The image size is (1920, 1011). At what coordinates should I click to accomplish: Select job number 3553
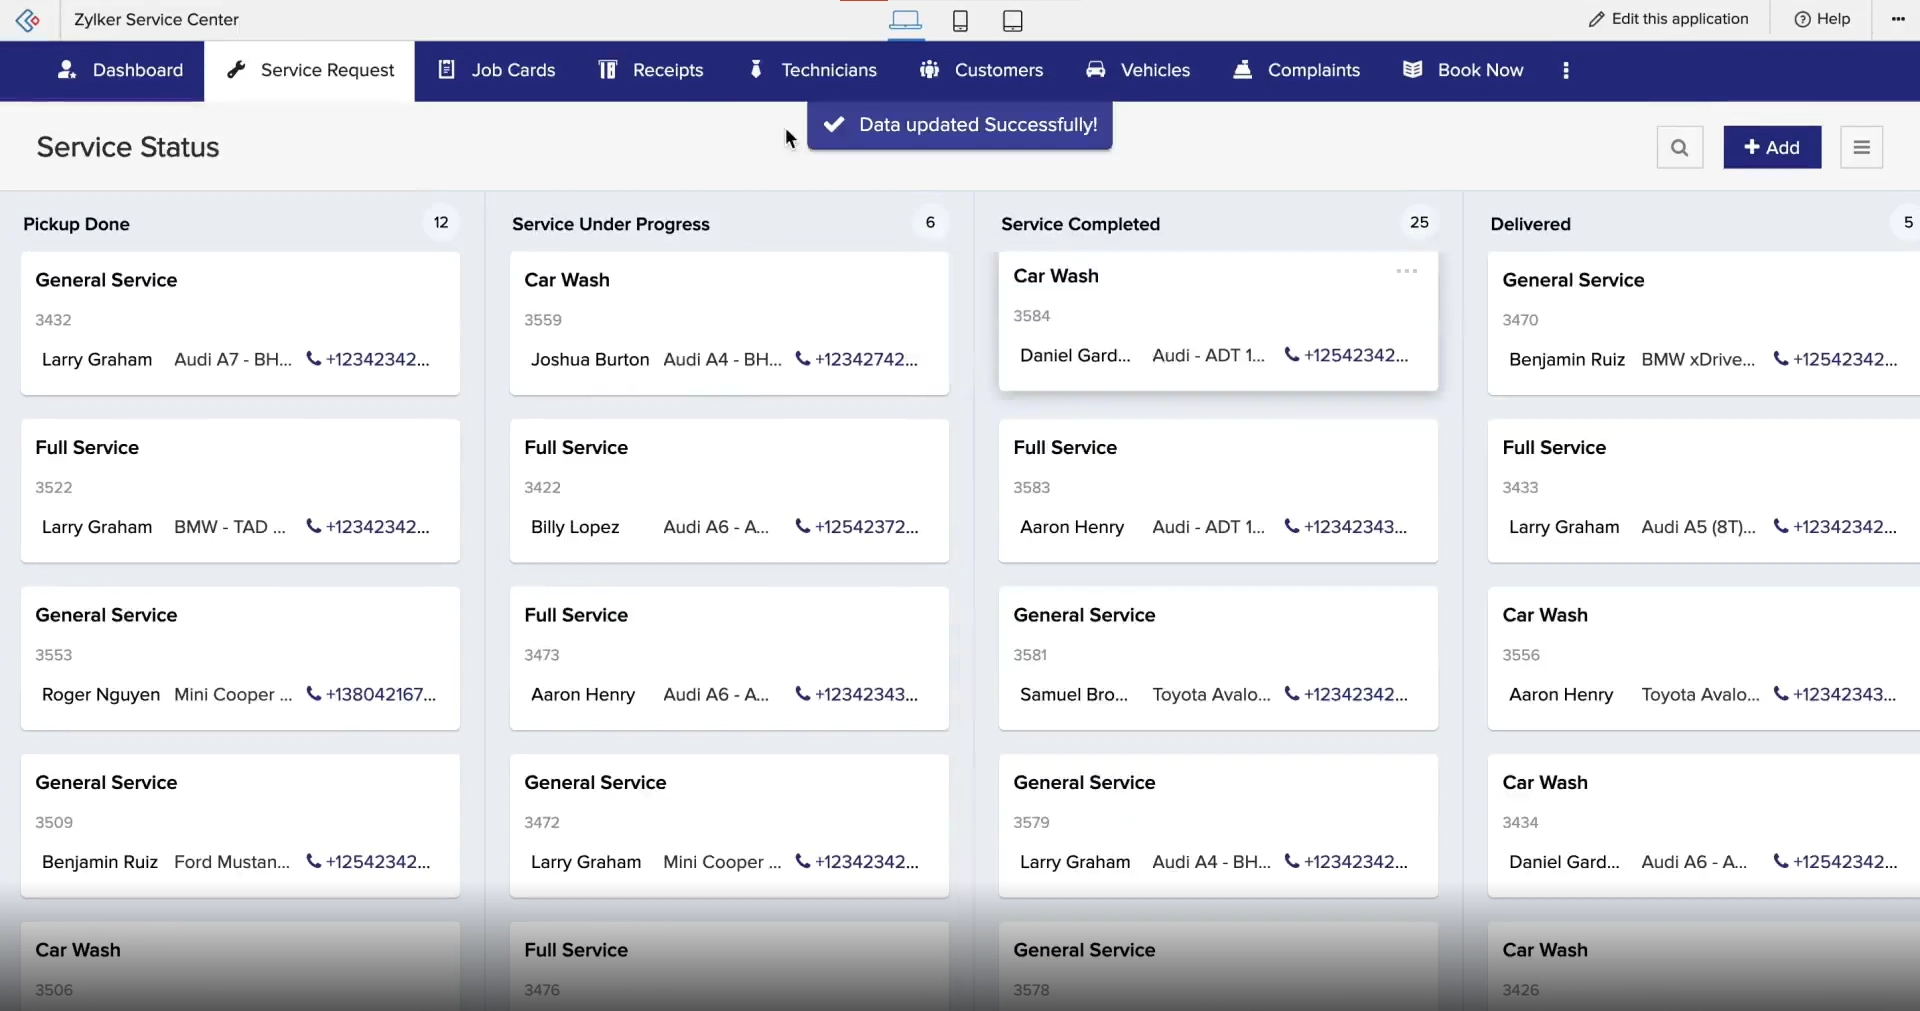pos(53,655)
